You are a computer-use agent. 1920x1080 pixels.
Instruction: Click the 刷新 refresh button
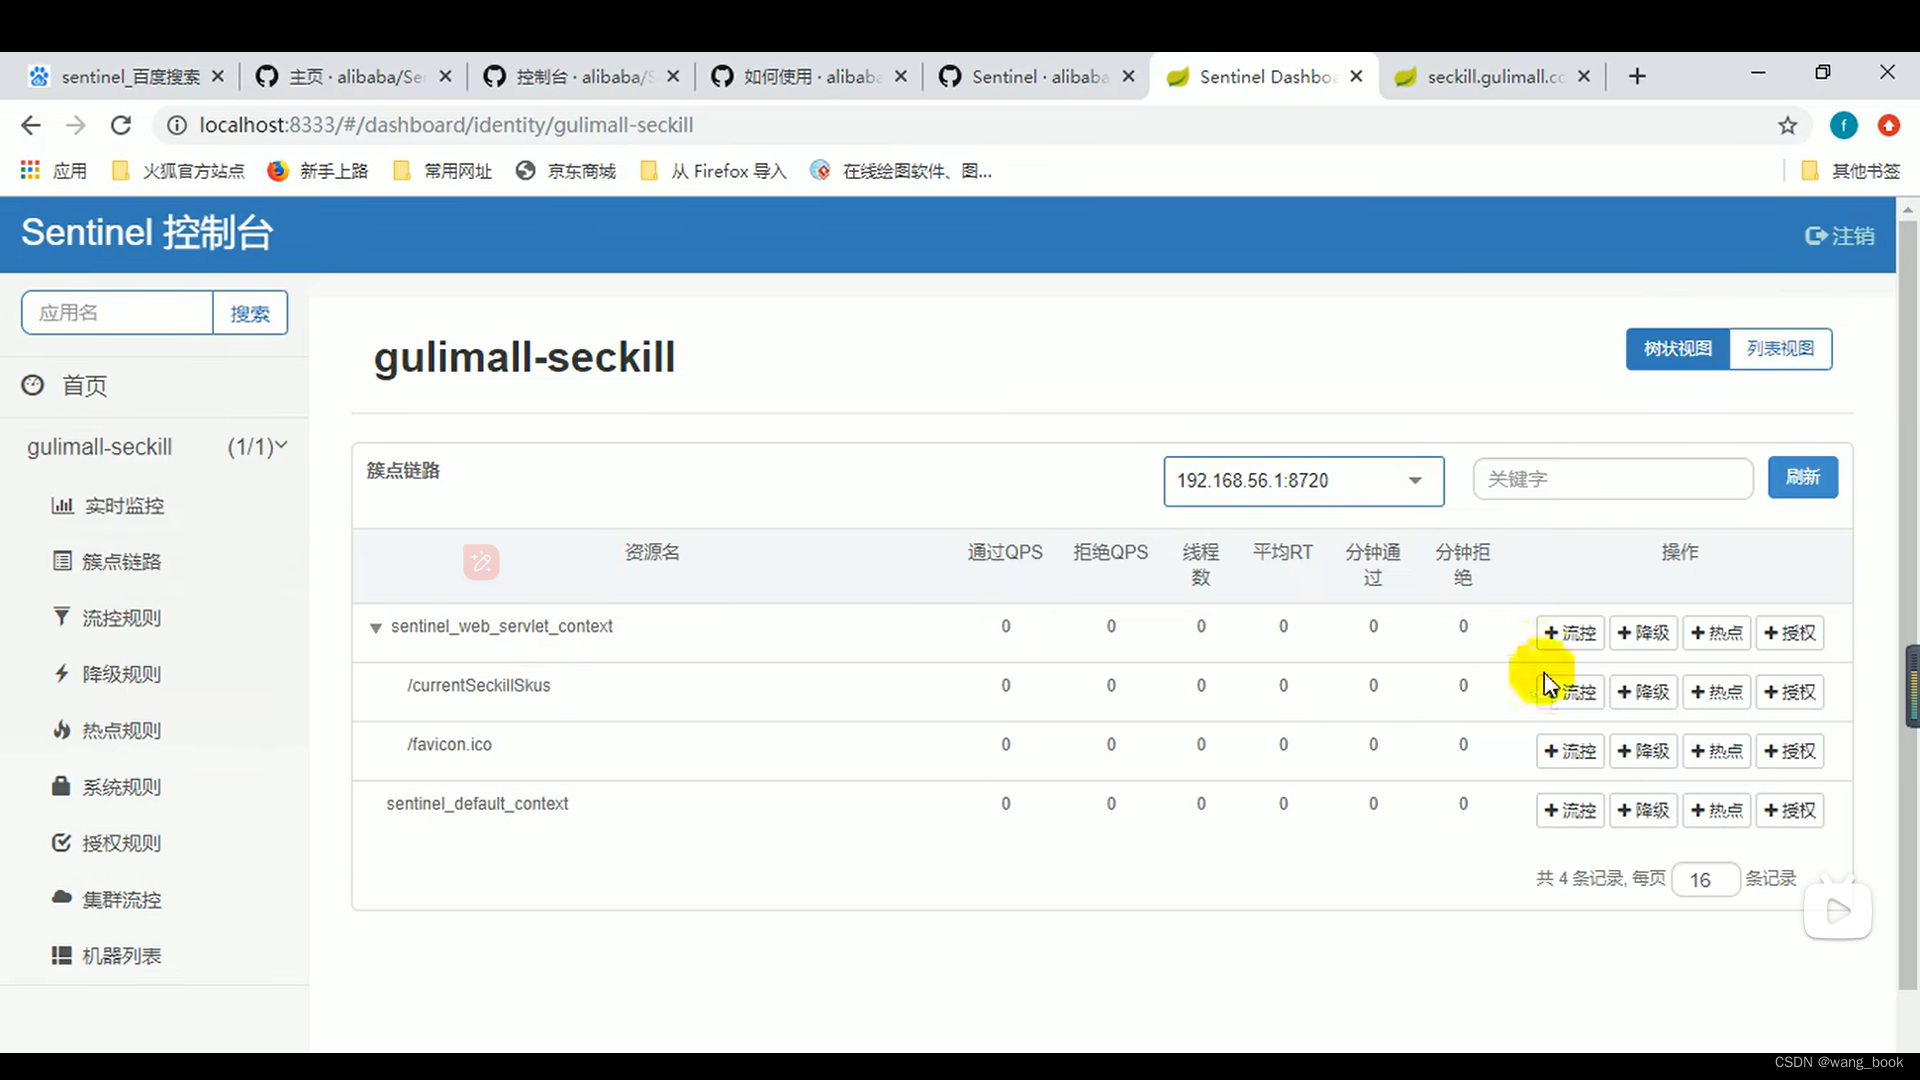[x=1802, y=477]
